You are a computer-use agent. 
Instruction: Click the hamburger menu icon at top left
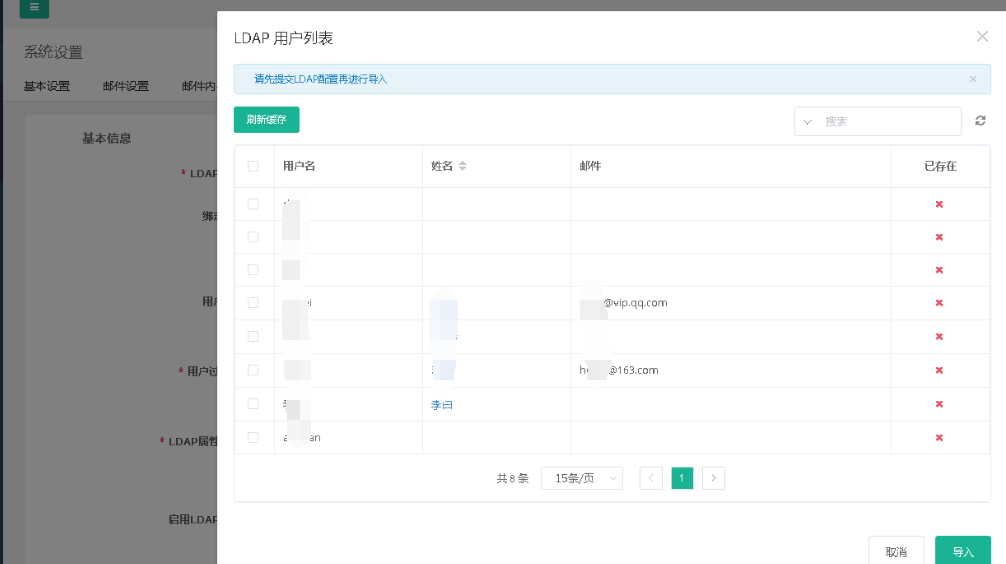pos(34,7)
